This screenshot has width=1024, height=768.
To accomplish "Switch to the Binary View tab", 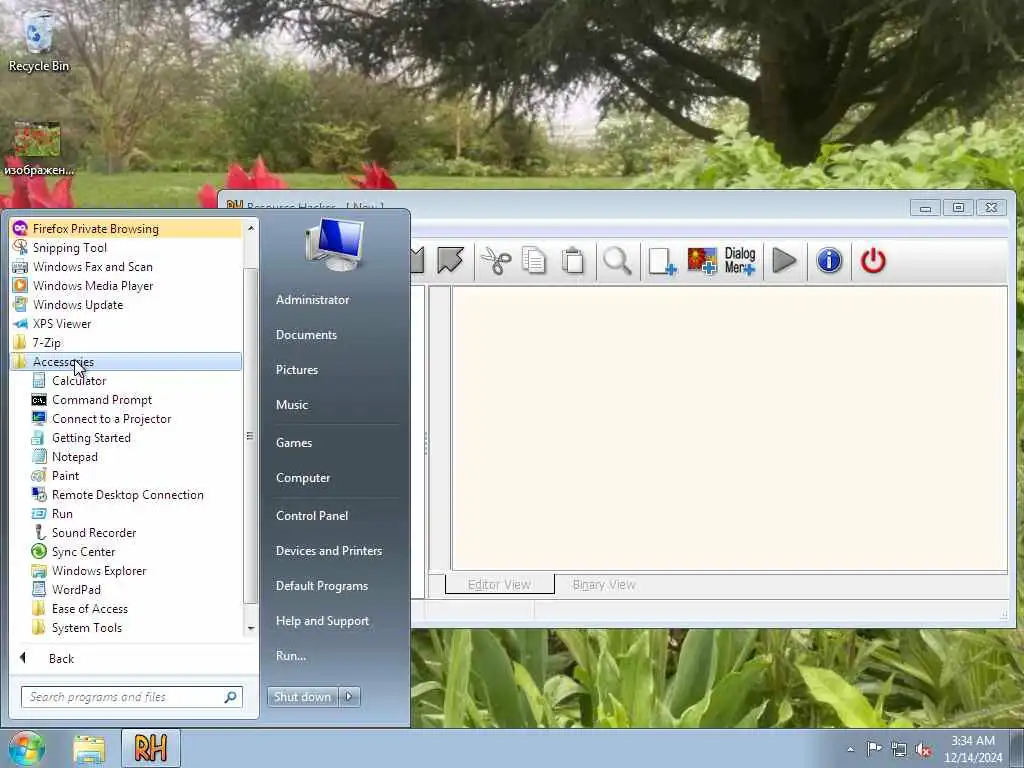I will pyautogui.click(x=604, y=584).
